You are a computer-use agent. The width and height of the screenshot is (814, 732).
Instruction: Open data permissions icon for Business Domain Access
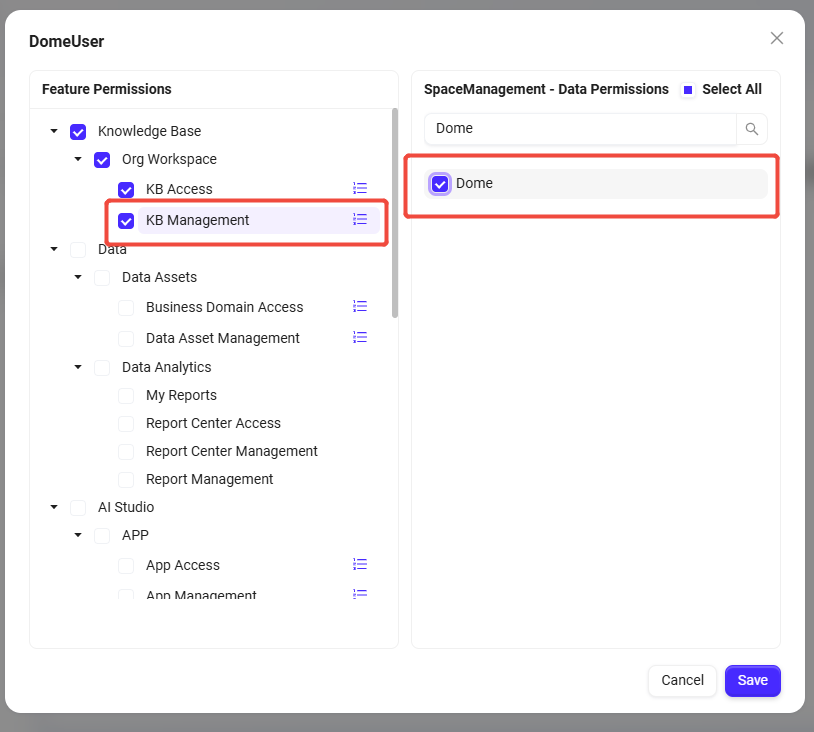click(x=360, y=306)
